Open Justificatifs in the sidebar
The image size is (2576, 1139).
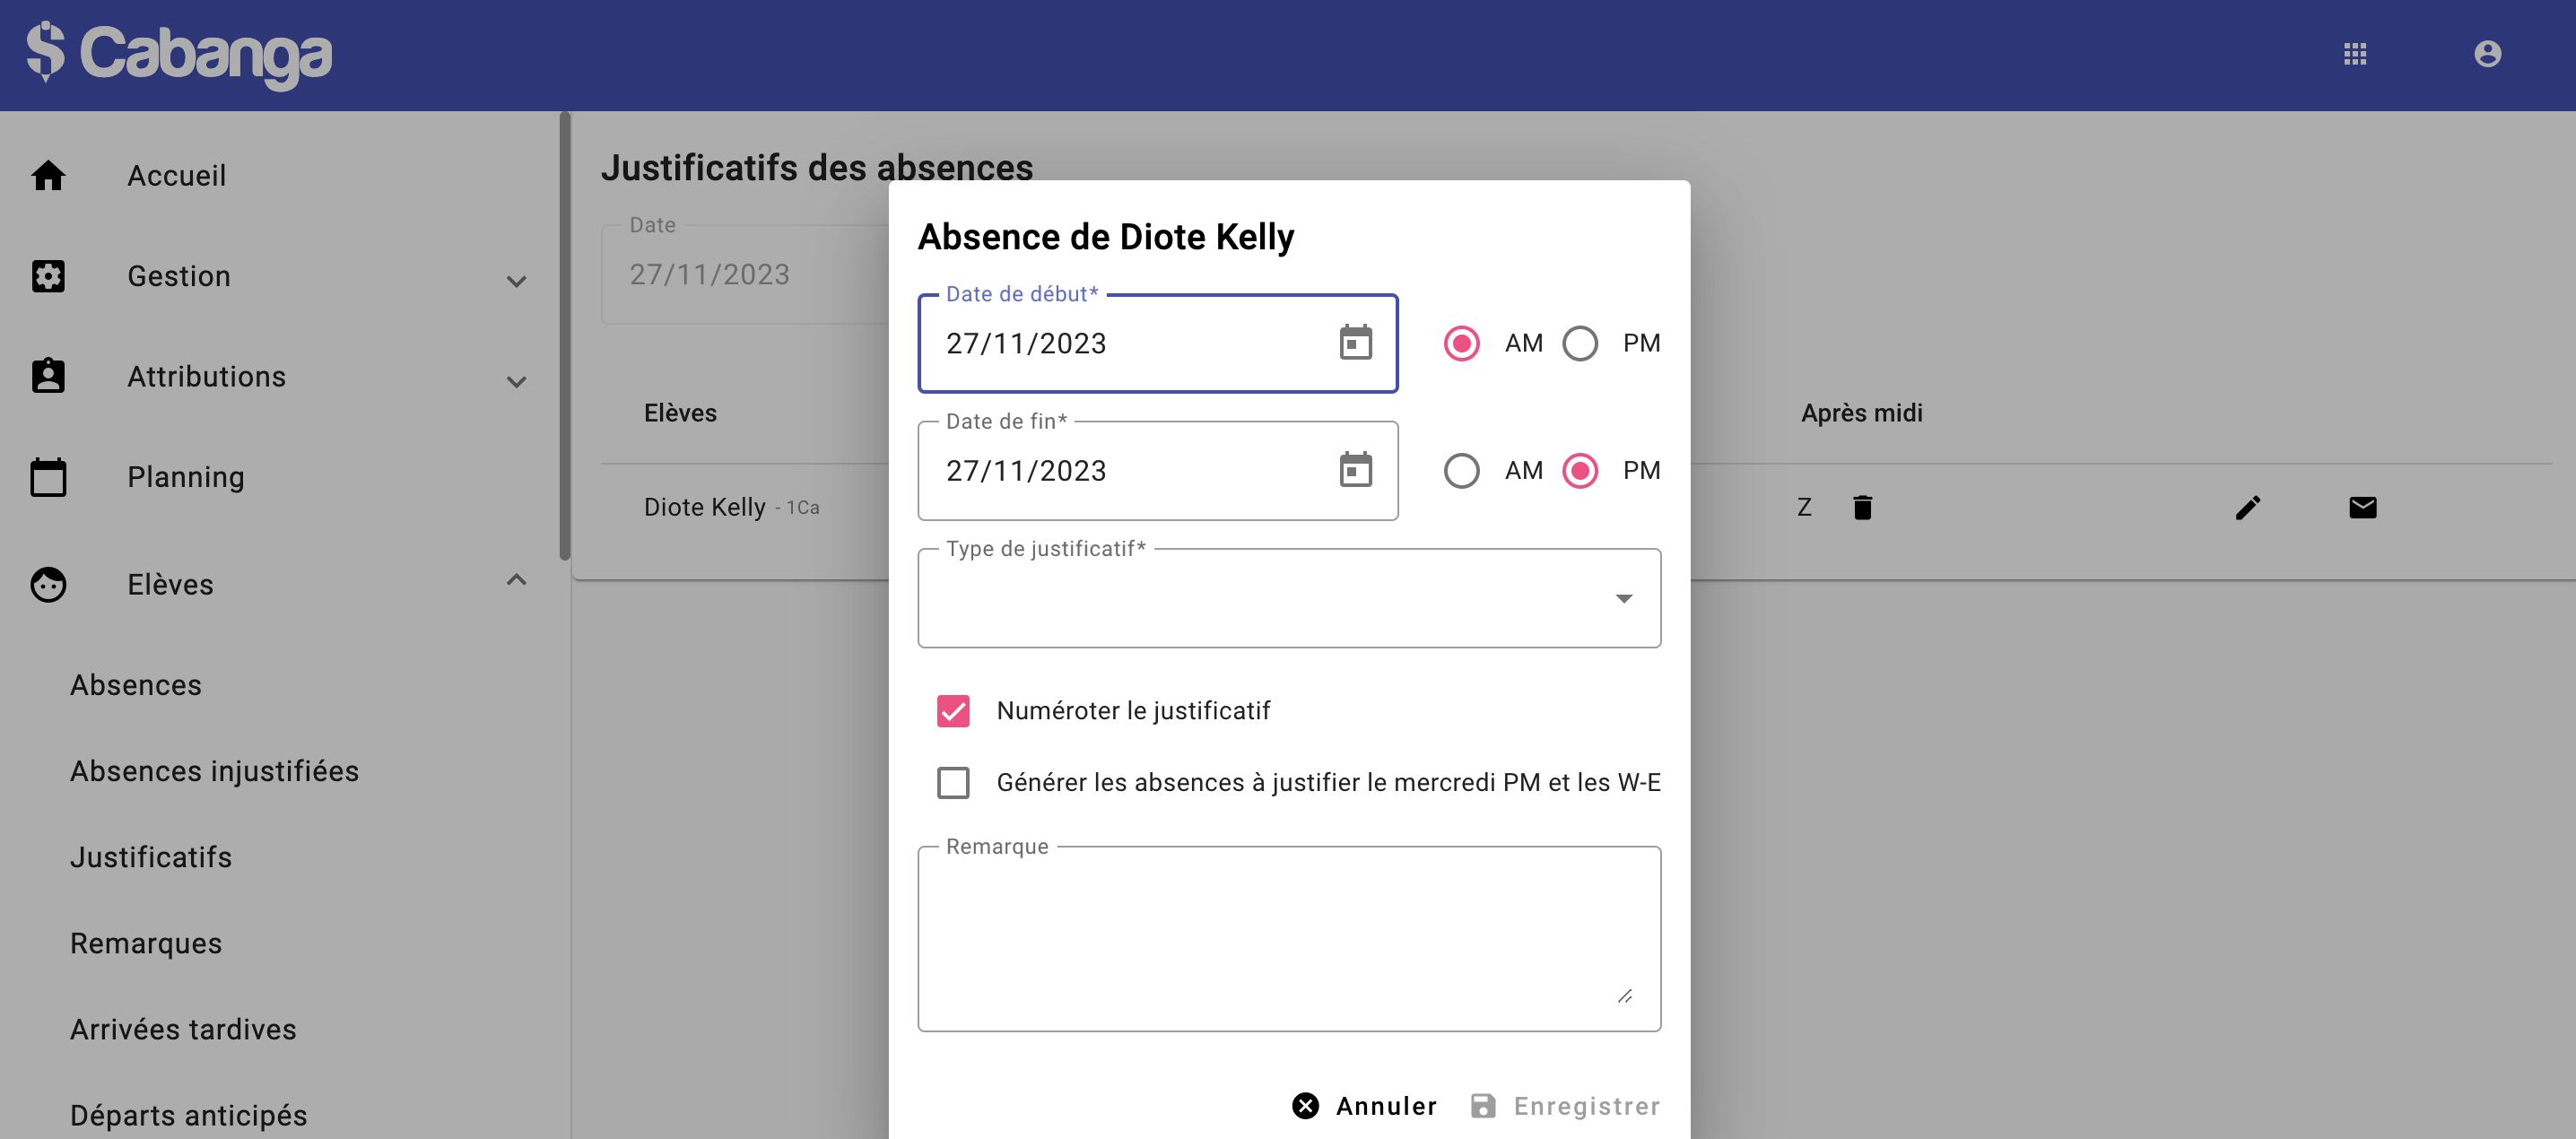[x=151, y=857]
